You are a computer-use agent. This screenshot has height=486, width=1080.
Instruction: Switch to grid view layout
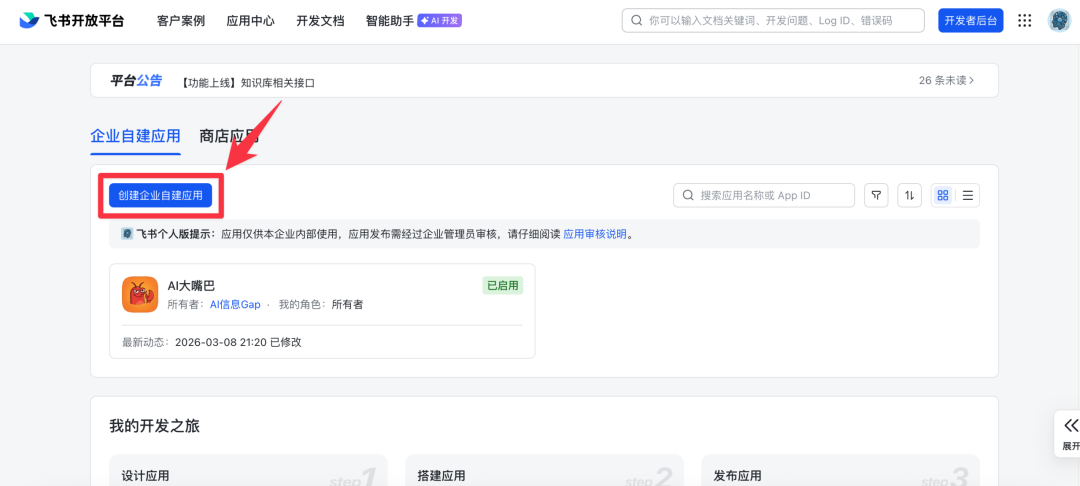942,195
